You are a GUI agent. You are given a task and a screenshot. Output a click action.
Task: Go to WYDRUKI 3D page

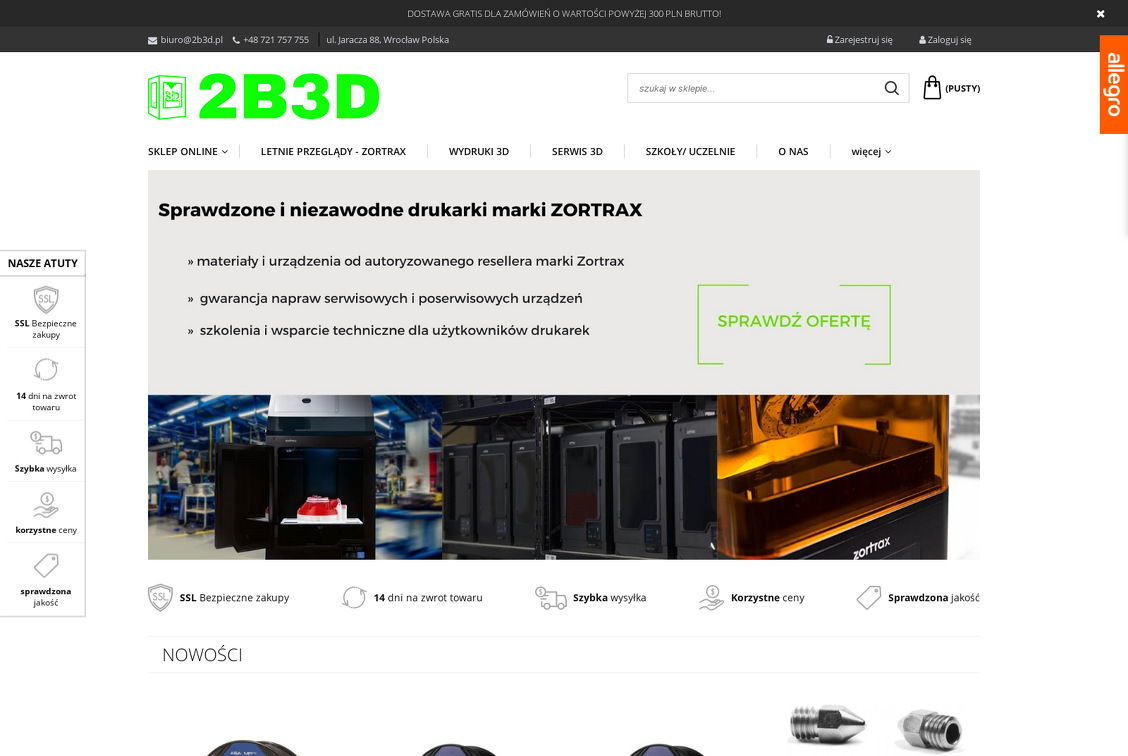tap(478, 151)
